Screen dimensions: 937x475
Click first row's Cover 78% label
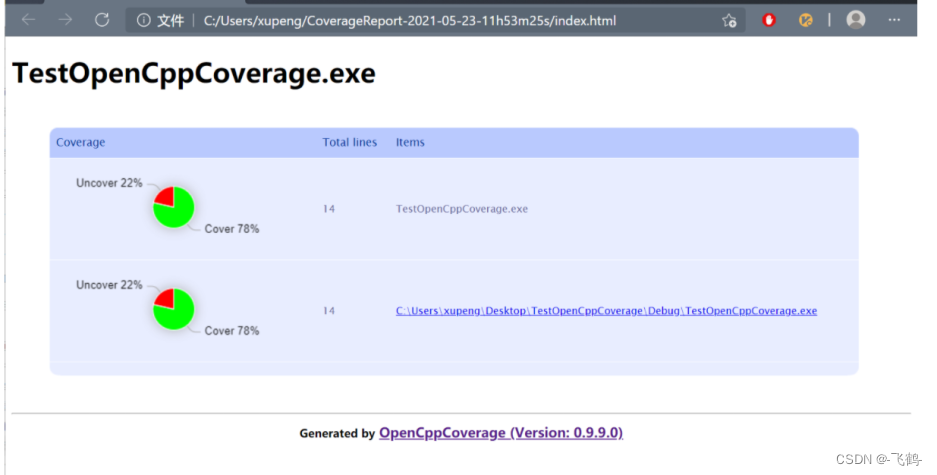232,229
